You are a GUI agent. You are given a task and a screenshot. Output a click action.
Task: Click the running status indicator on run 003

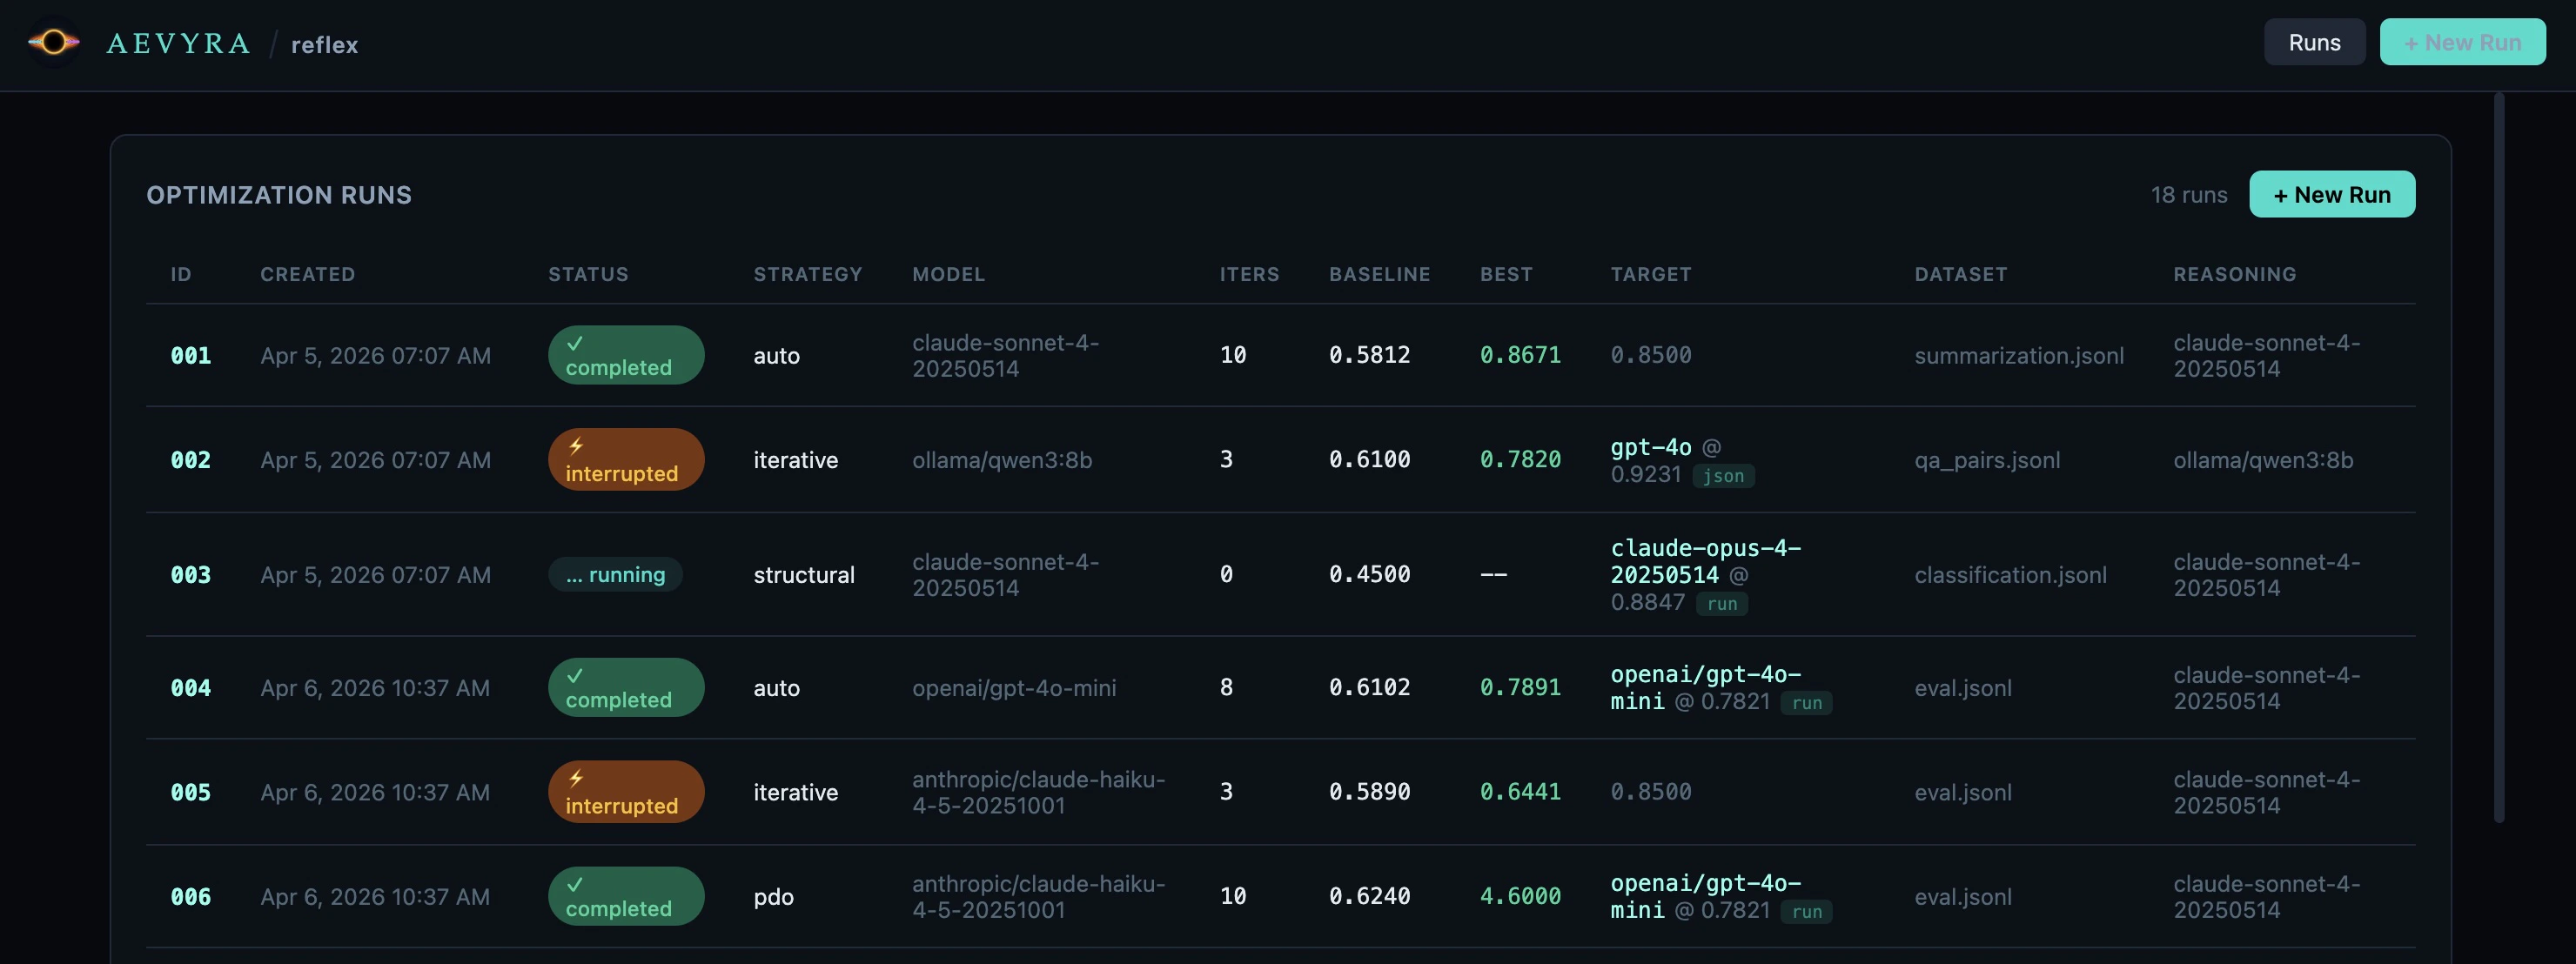coord(616,574)
